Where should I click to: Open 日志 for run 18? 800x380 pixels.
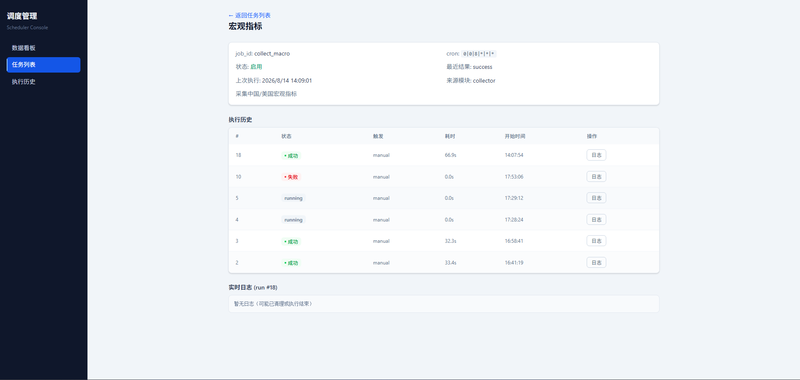pyautogui.click(x=596, y=155)
